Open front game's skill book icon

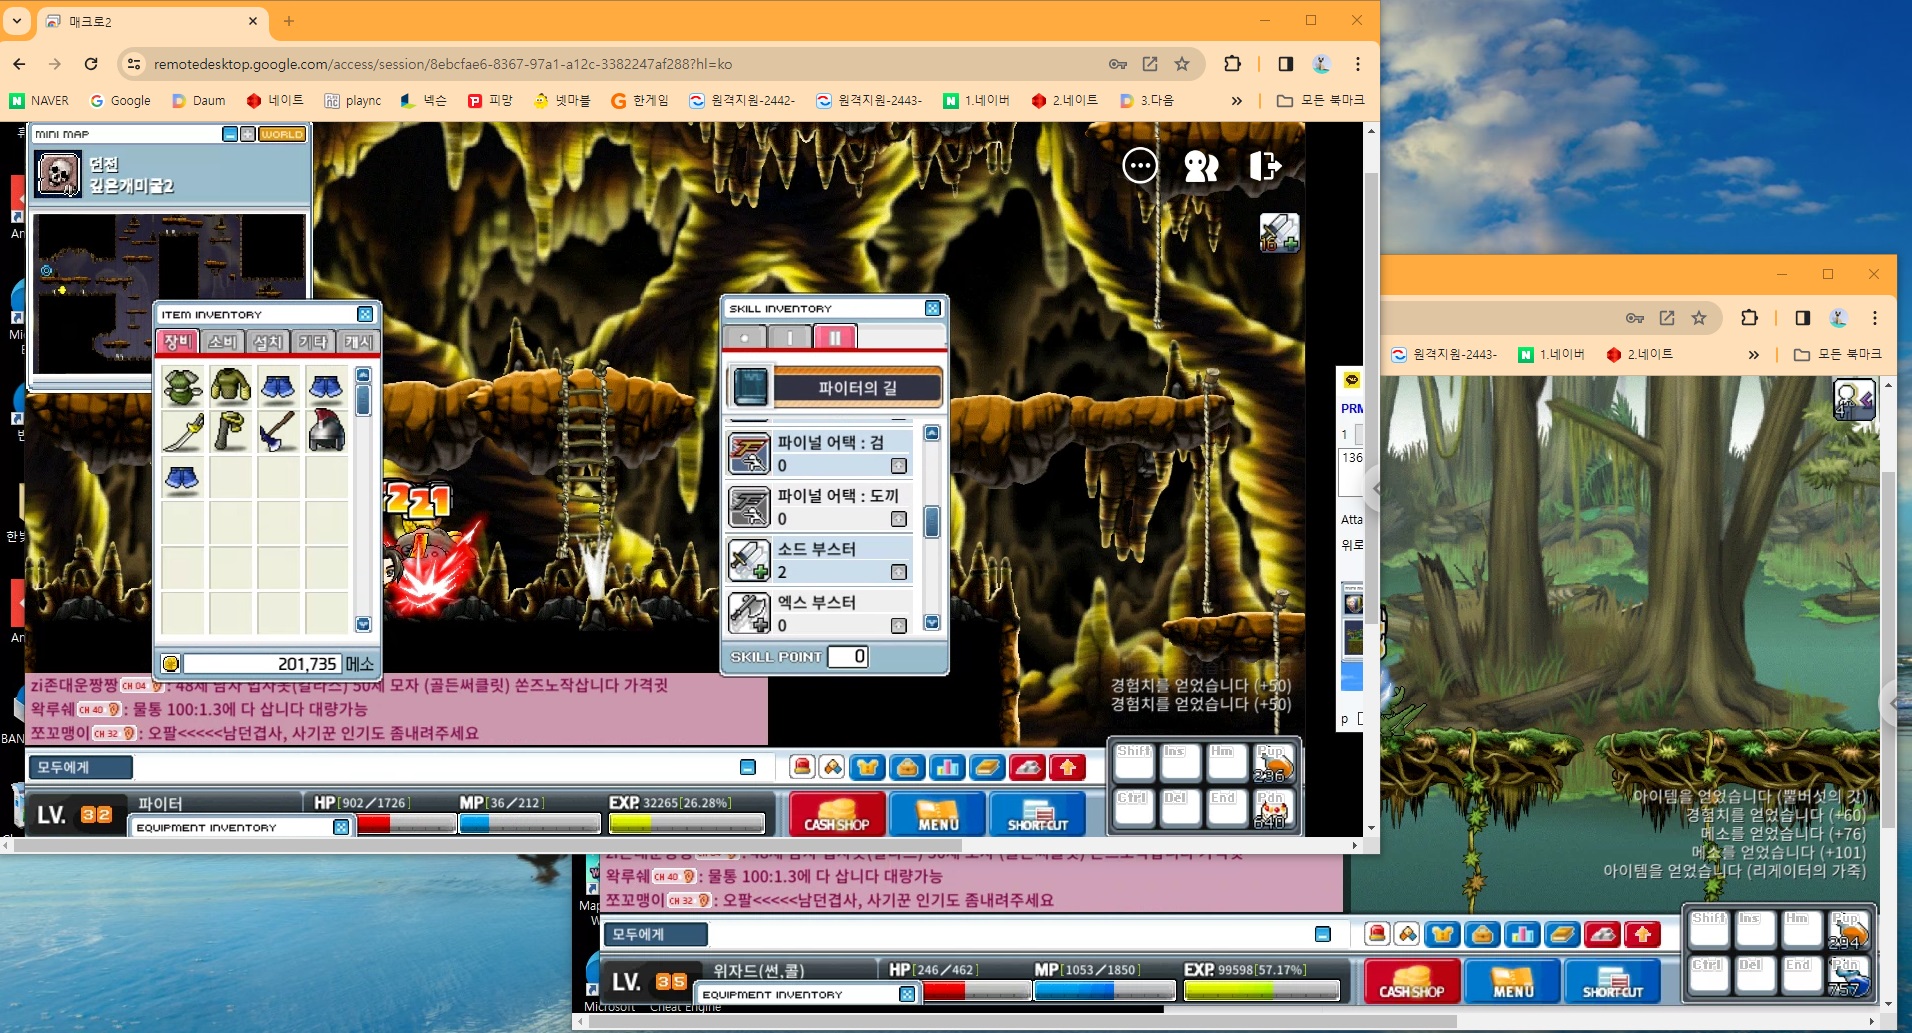tap(986, 767)
